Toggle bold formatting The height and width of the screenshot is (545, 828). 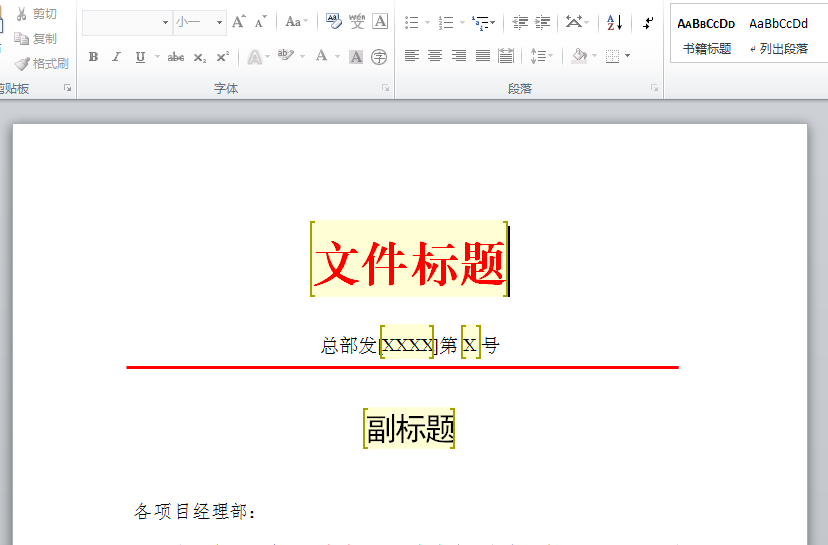(x=93, y=57)
